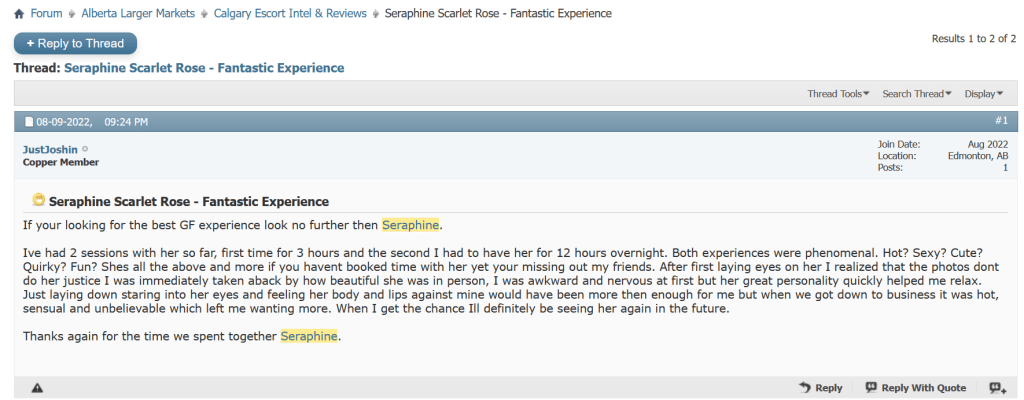Click the Reply With Quote bubble icon

871,388
